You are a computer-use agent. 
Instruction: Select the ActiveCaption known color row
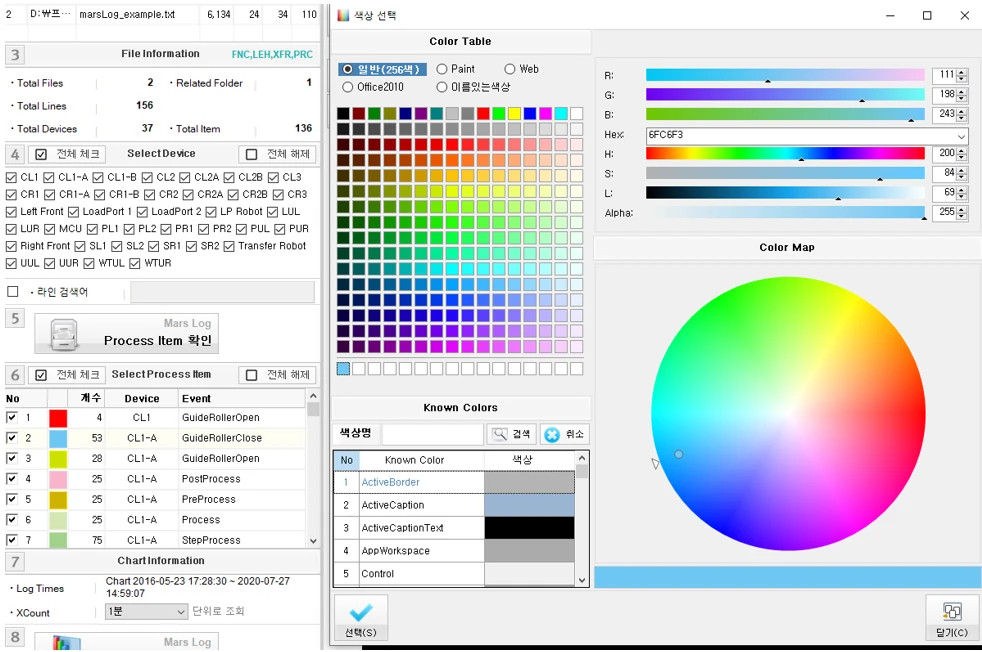[x=455, y=505]
